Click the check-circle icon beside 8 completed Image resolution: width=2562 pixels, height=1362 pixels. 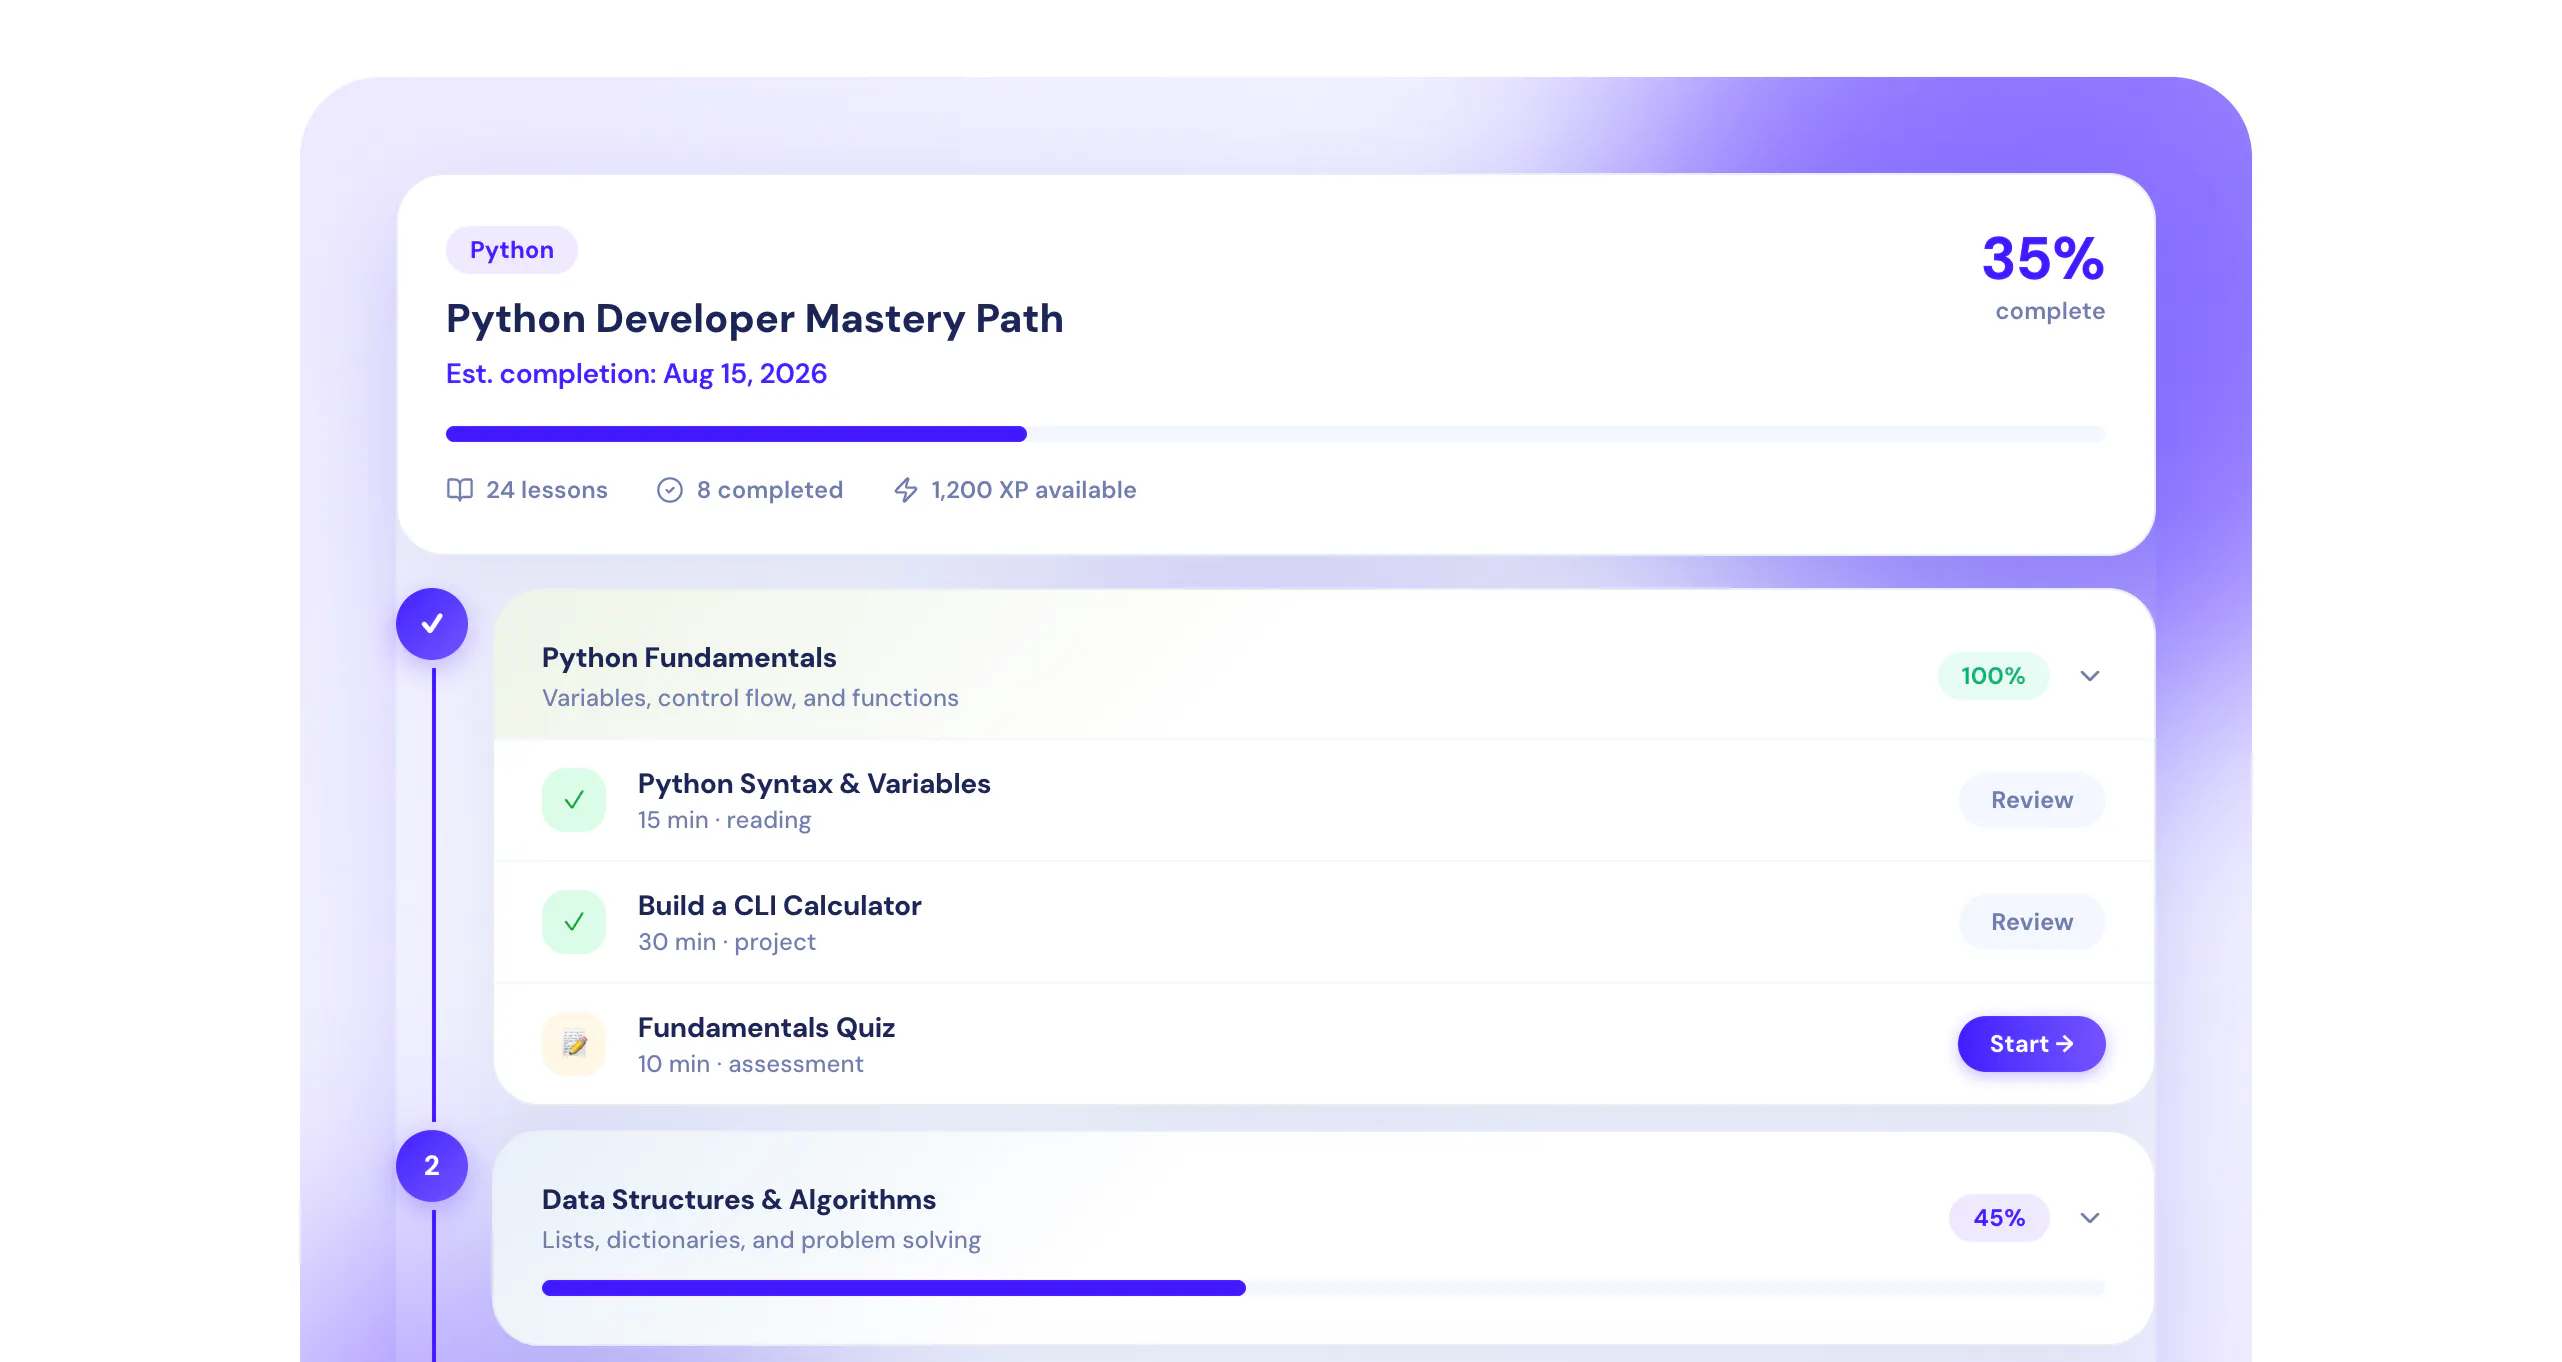point(670,490)
